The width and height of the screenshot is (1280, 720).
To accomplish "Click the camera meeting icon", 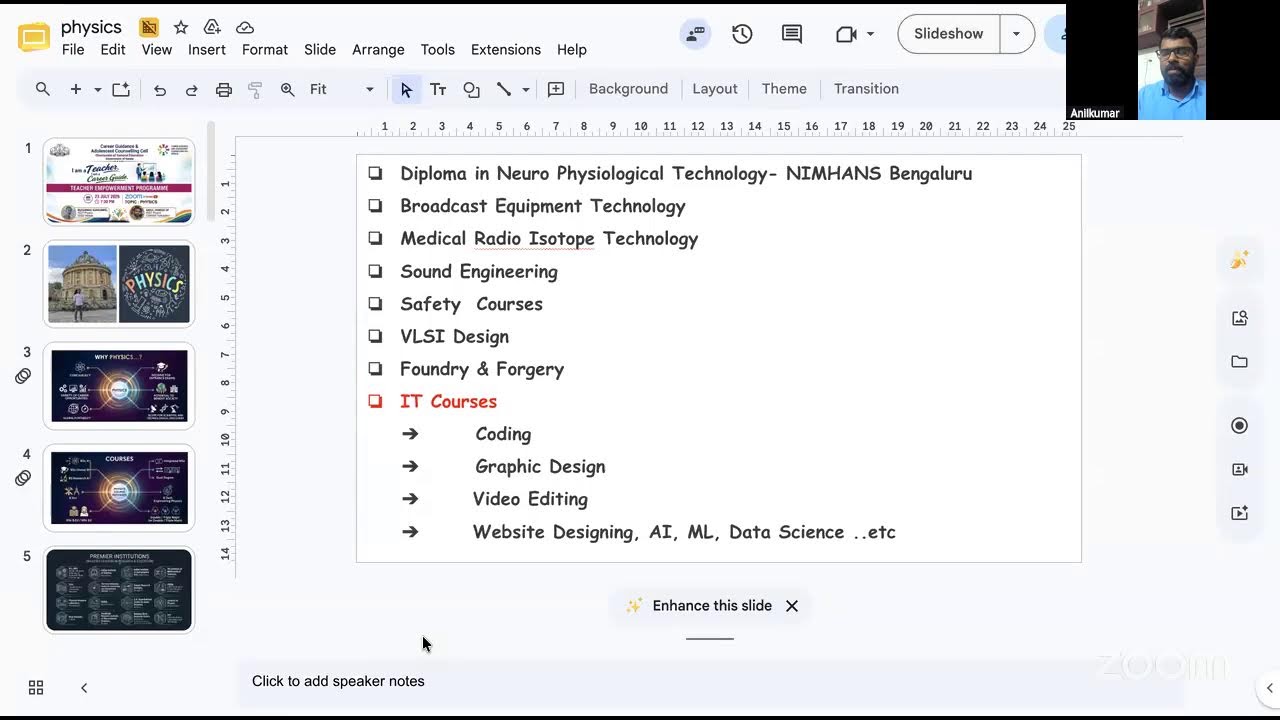I will (846, 34).
